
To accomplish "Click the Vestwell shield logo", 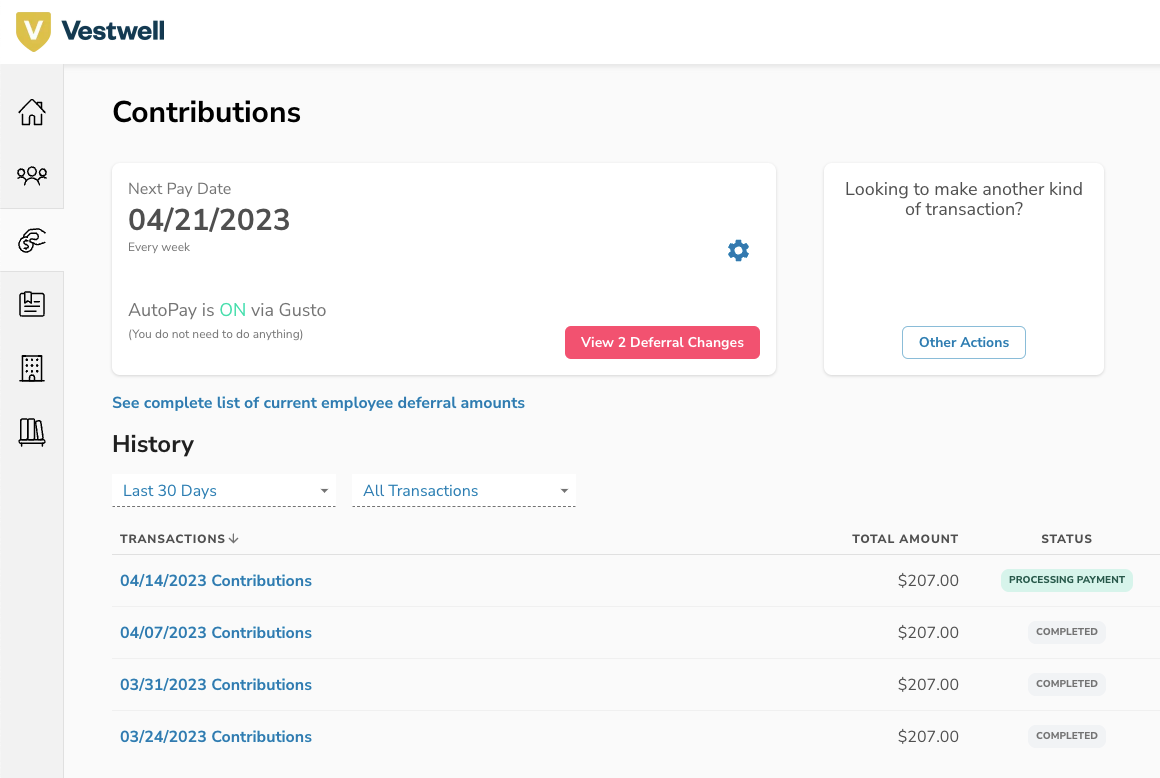I will click(33, 31).
